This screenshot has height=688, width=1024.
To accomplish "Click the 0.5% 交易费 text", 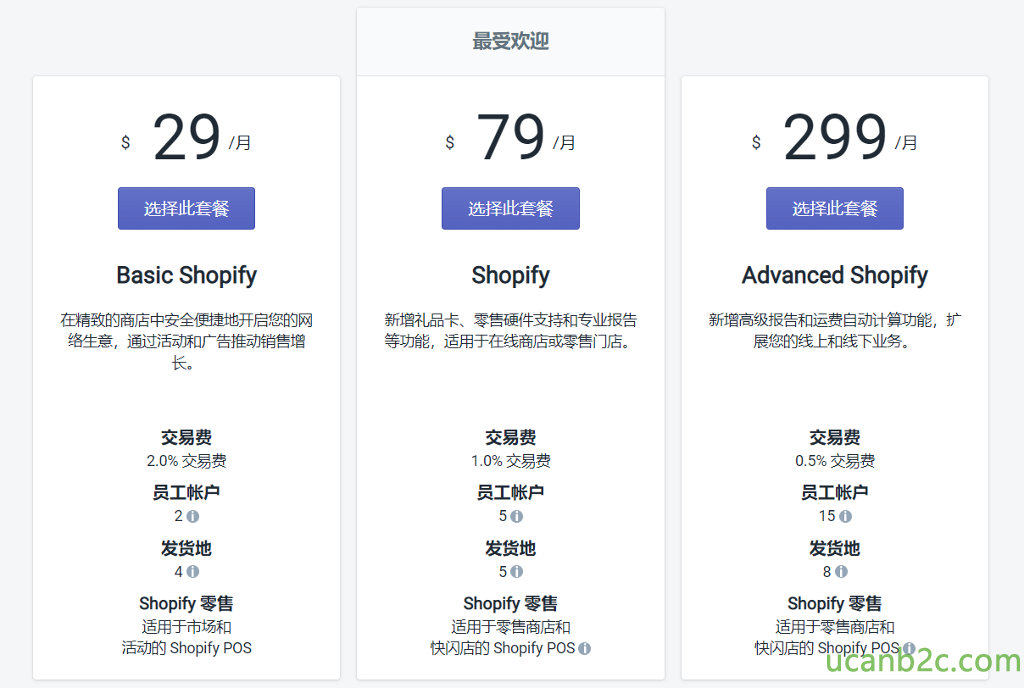I will (835, 461).
